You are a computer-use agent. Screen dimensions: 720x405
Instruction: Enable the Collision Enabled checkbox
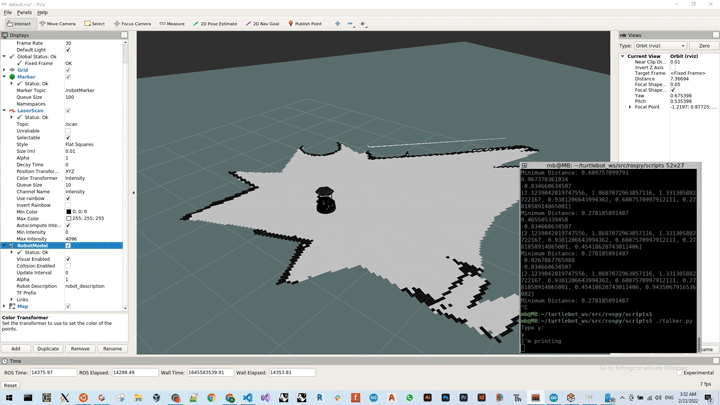point(68,266)
